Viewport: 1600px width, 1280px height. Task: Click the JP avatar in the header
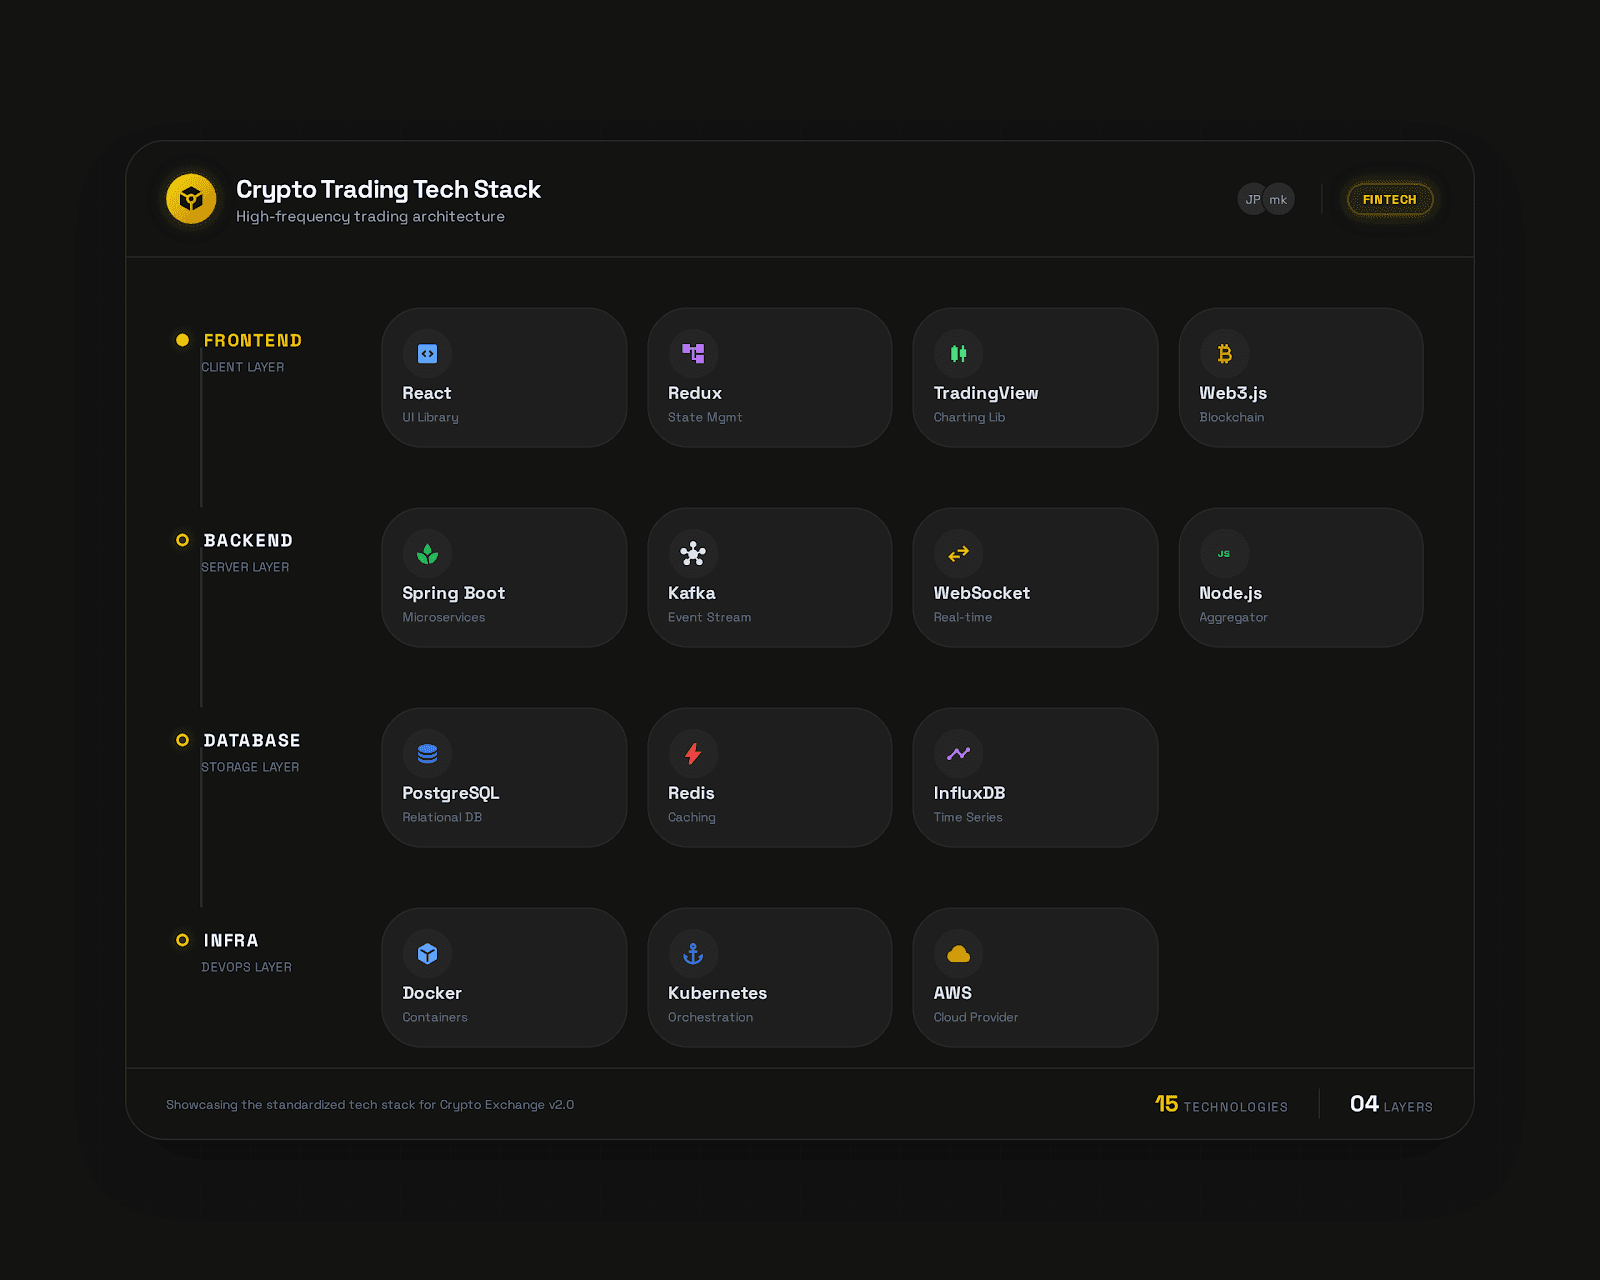(x=1252, y=199)
